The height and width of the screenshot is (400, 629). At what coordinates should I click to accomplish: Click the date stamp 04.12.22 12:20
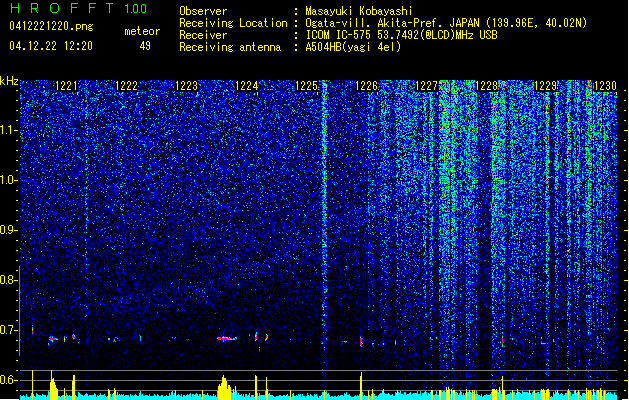point(51,46)
